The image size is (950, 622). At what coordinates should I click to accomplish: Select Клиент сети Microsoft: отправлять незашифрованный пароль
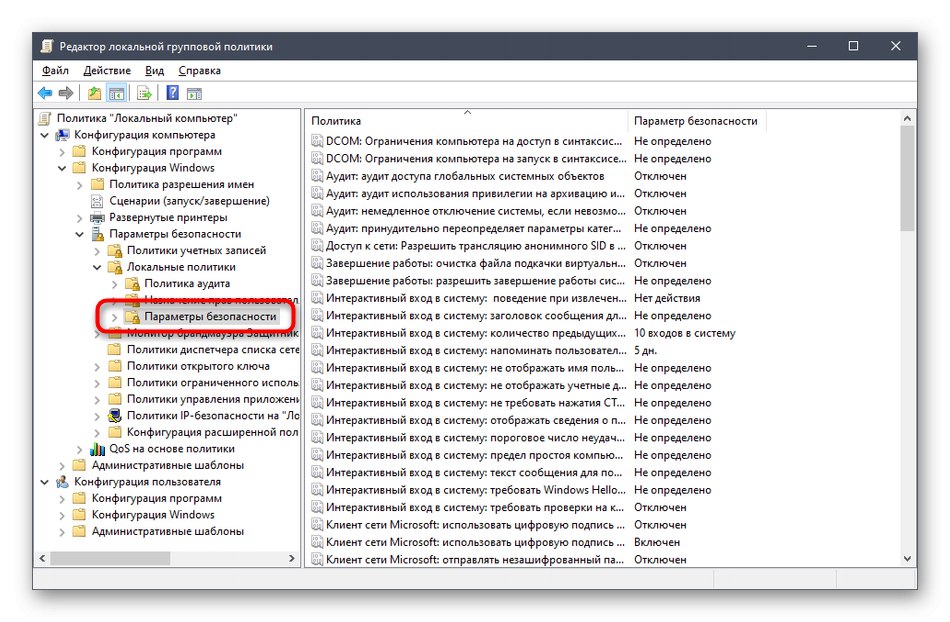pyautogui.click(x=474, y=560)
